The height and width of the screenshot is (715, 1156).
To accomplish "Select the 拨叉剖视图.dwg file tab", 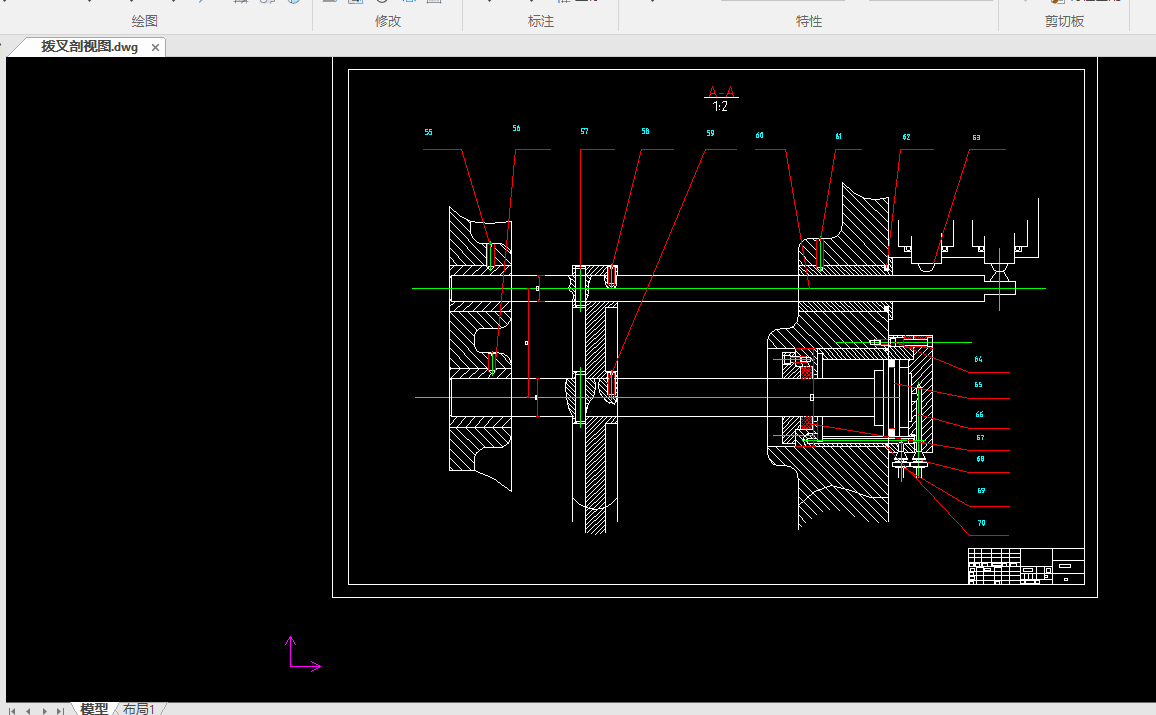I will point(89,46).
